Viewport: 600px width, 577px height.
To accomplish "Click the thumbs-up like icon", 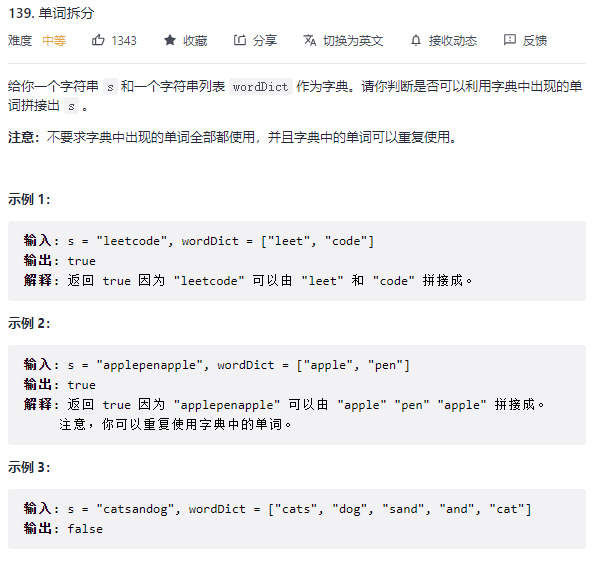I will point(98,40).
